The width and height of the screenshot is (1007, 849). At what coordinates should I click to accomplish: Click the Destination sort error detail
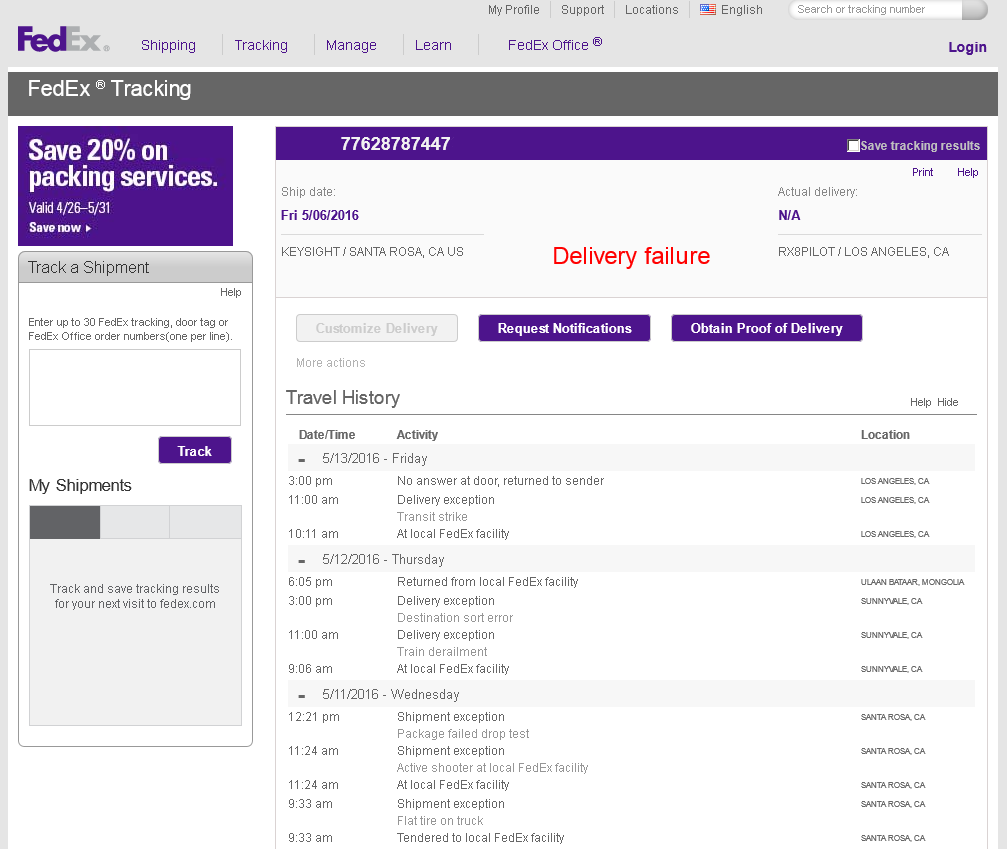coord(455,618)
